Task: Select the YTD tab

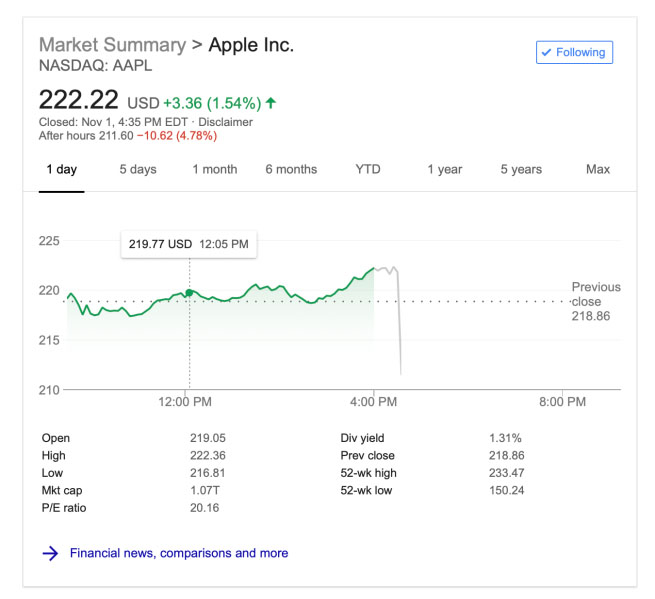Action: [x=368, y=169]
